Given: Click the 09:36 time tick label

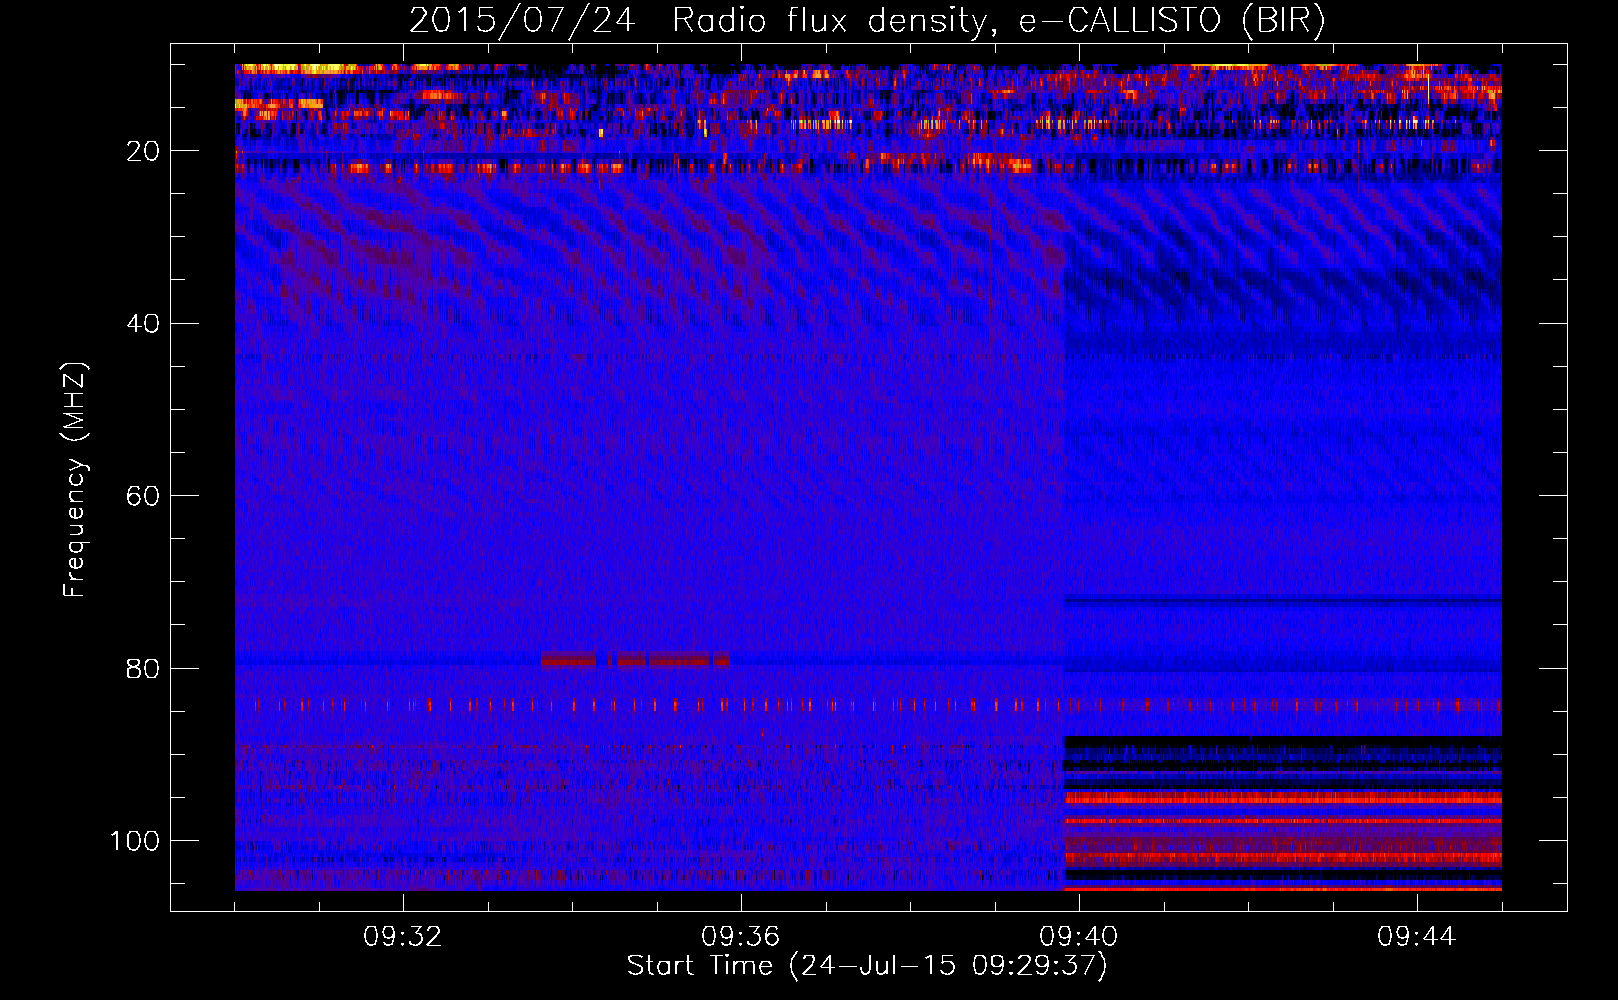Looking at the screenshot, I should [741, 937].
